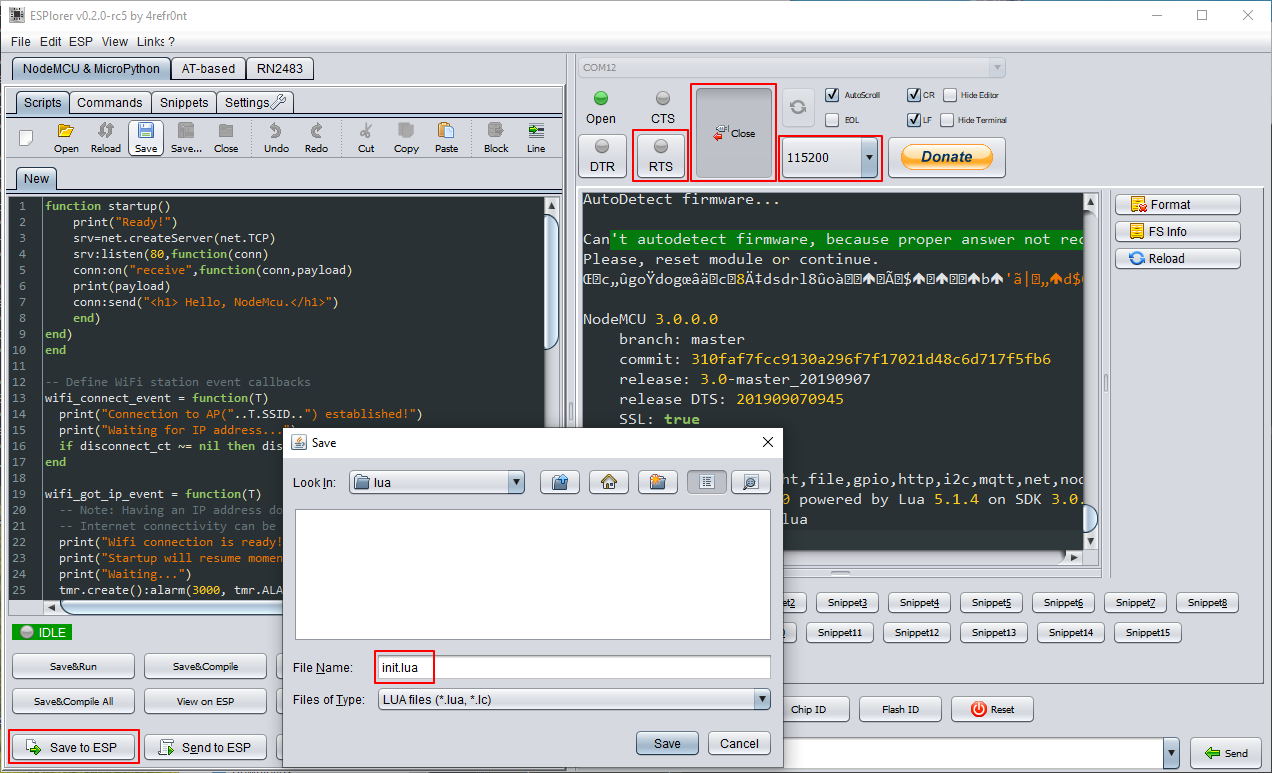Toggle the RTS line
1272x773 pixels.
tap(661, 157)
